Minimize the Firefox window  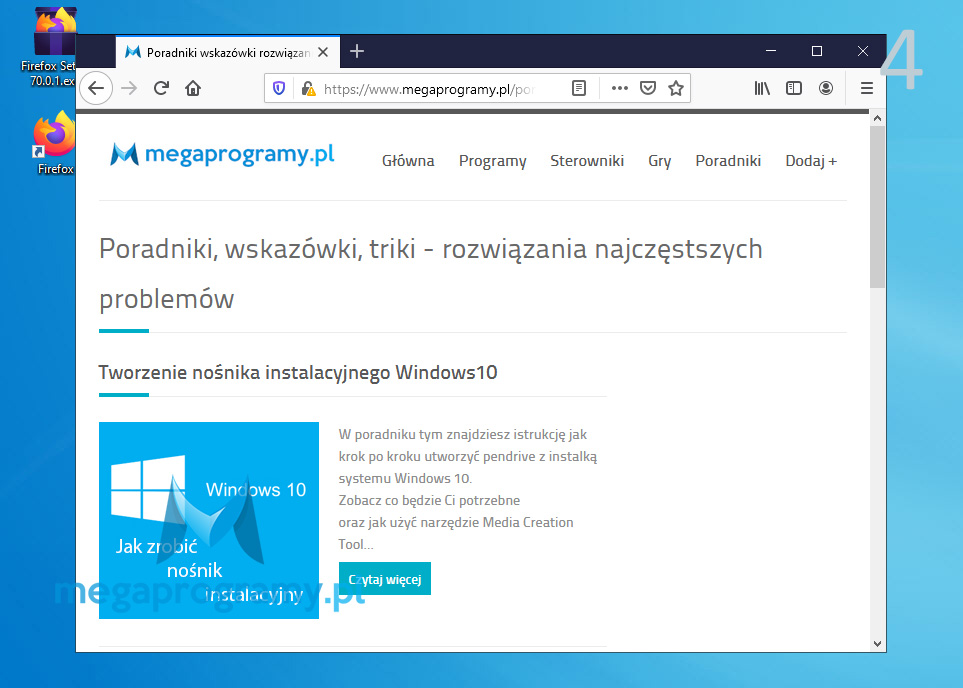click(x=771, y=51)
